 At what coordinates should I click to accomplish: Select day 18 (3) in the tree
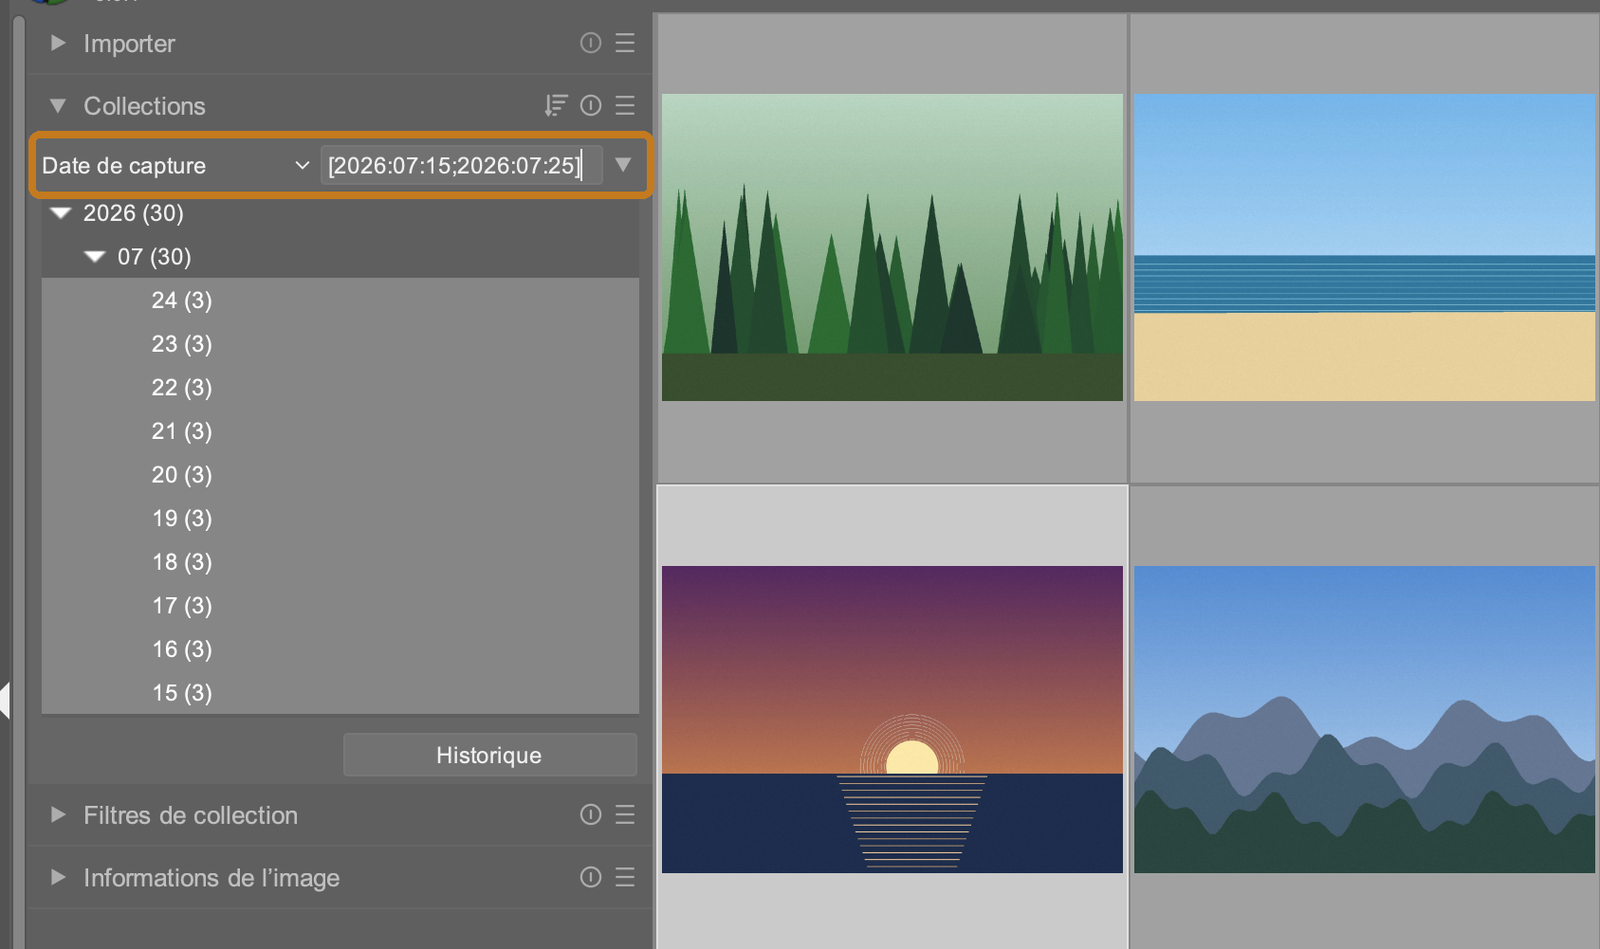(340, 562)
